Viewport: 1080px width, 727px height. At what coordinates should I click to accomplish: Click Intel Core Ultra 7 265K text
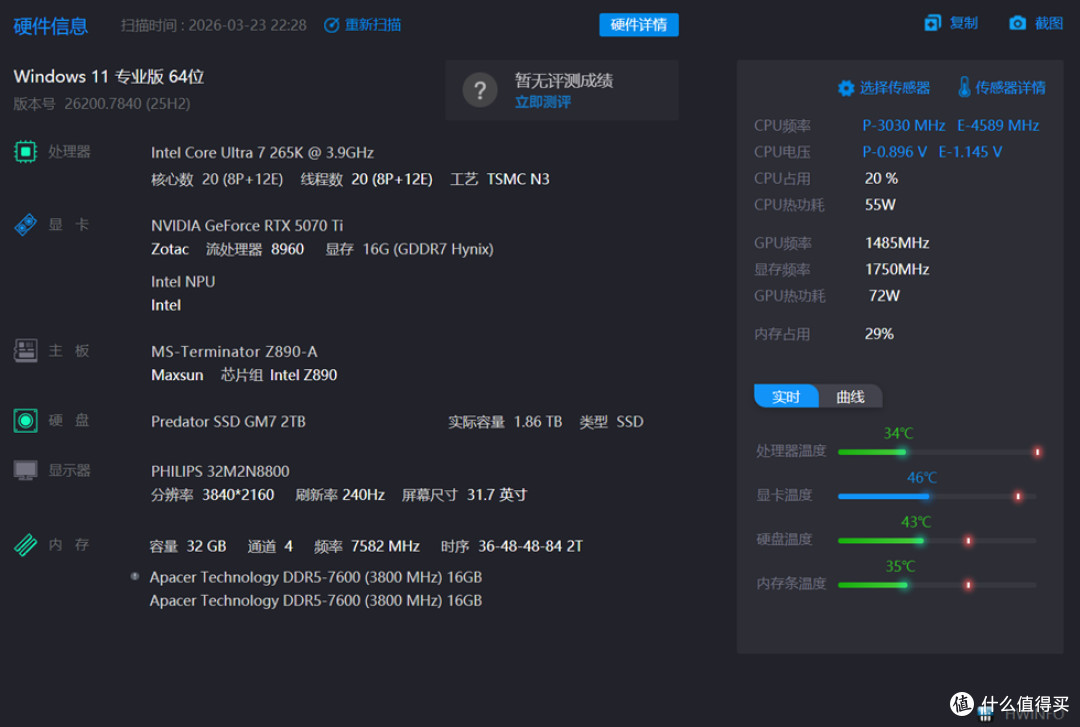[x=262, y=153]
